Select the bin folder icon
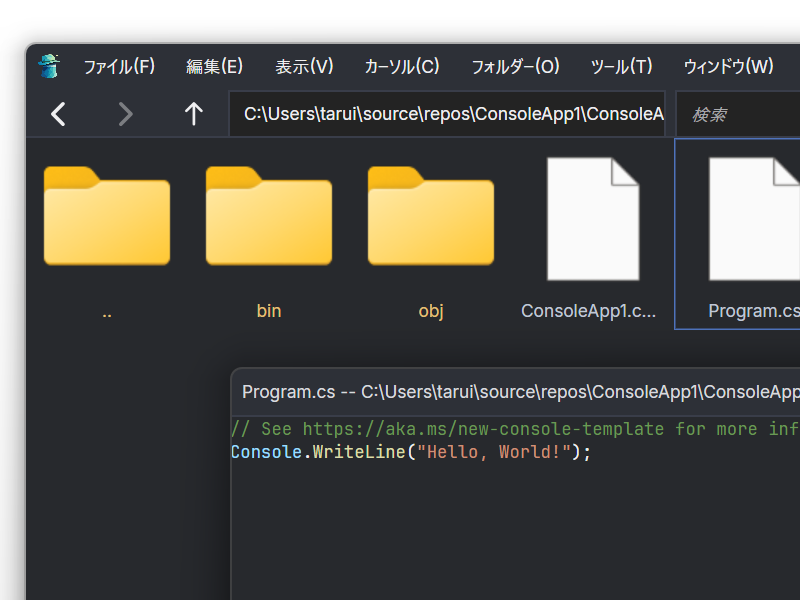The width and height of the screenshot is (800, 600). pos(269,216)
